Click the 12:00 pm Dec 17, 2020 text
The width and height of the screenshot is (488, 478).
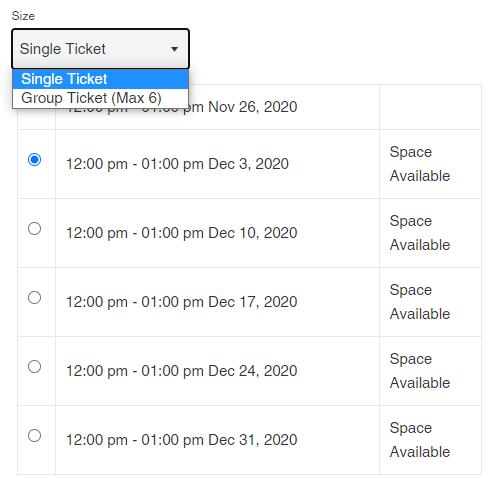182,302
